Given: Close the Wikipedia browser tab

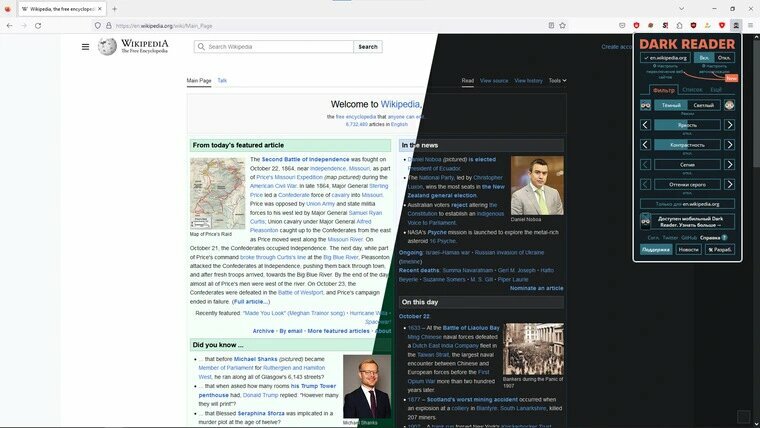Looking at the screenshot, I should pyautogui.click(x=100, y=9).
